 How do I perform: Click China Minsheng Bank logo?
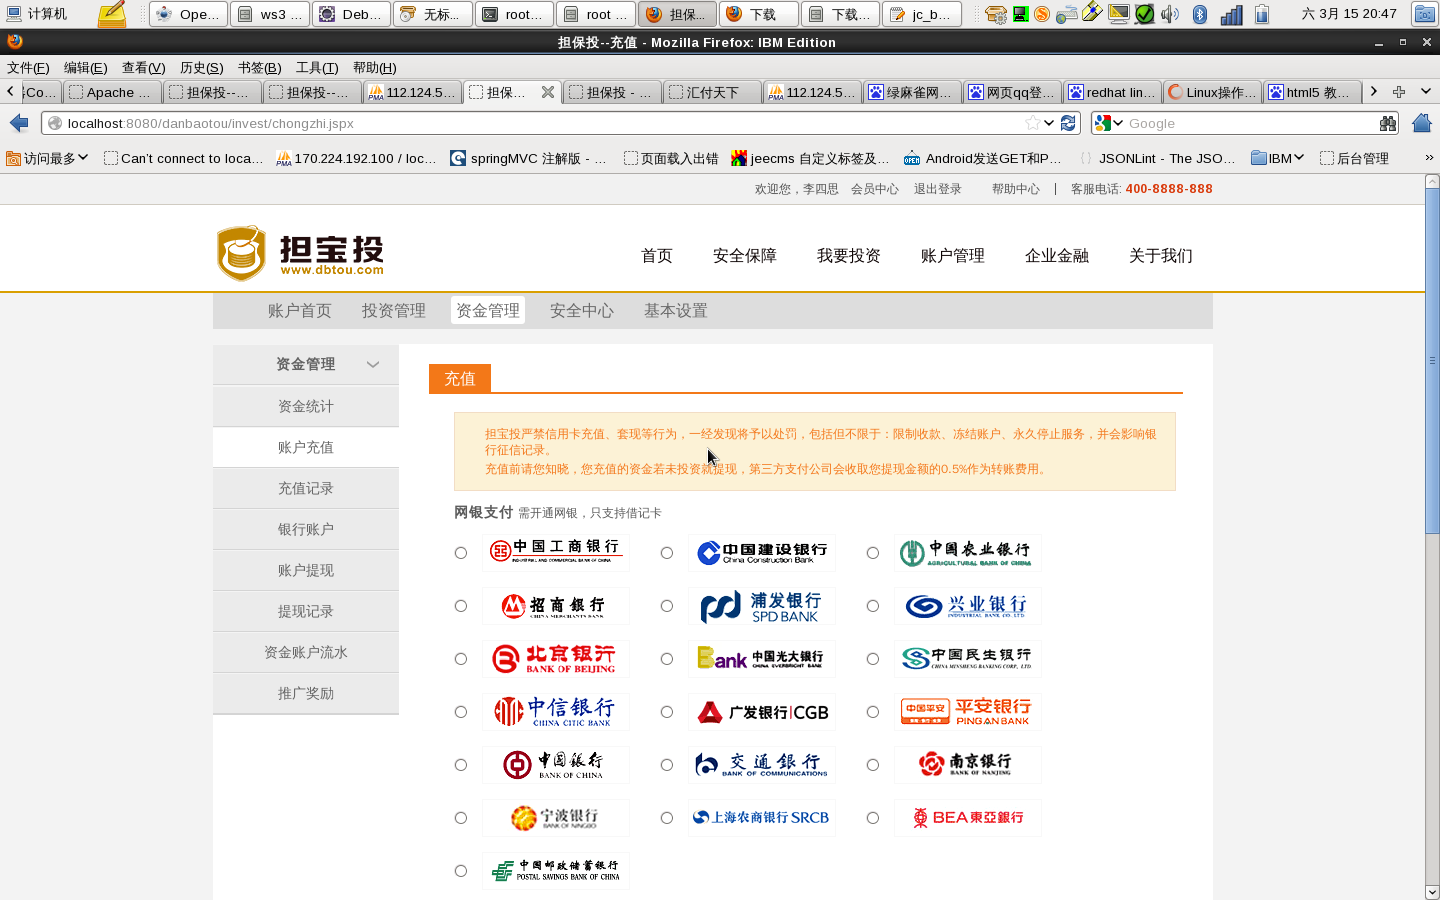(968, 659)
